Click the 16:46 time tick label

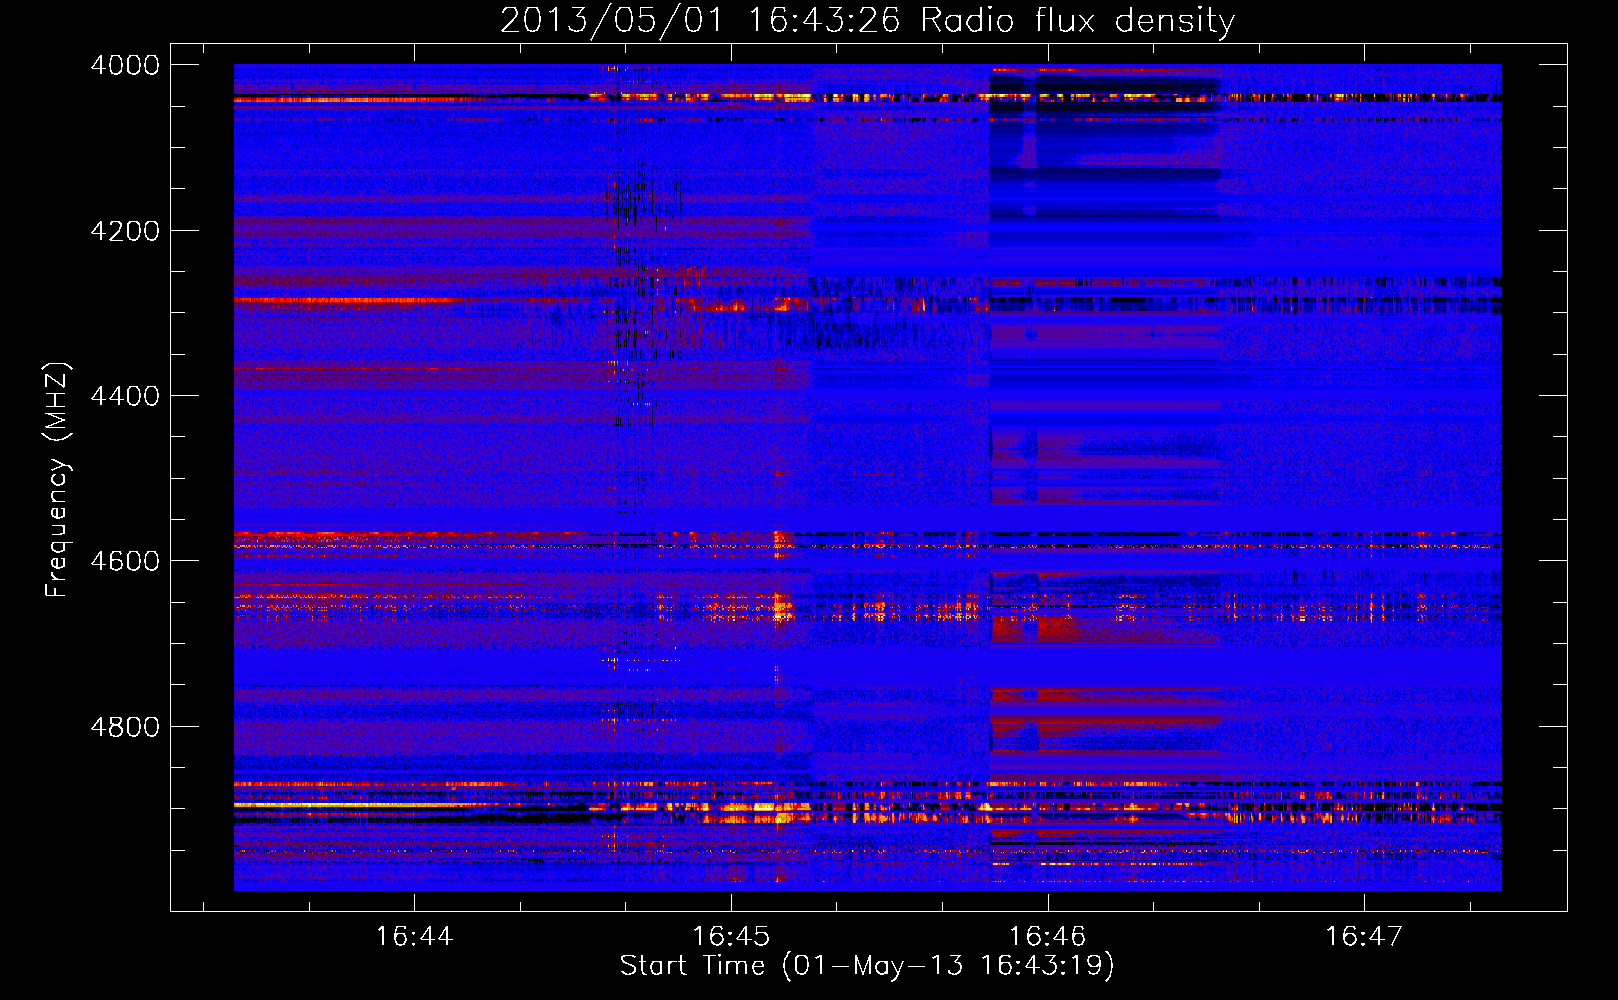click(x=1047, y=936)
